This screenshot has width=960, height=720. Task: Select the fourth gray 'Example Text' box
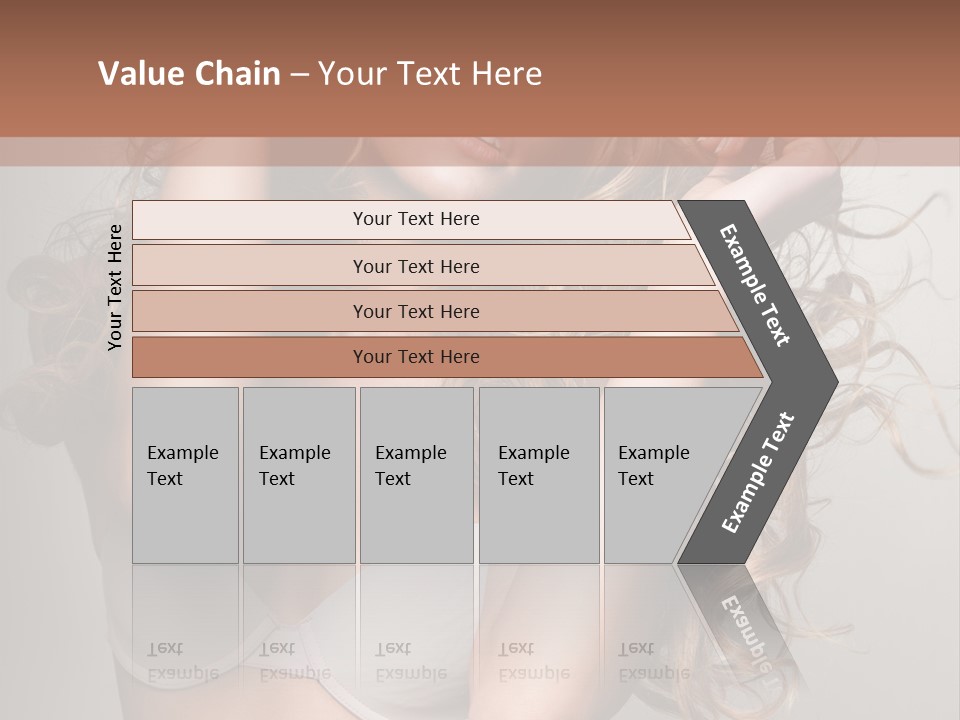tap(539, 475)
